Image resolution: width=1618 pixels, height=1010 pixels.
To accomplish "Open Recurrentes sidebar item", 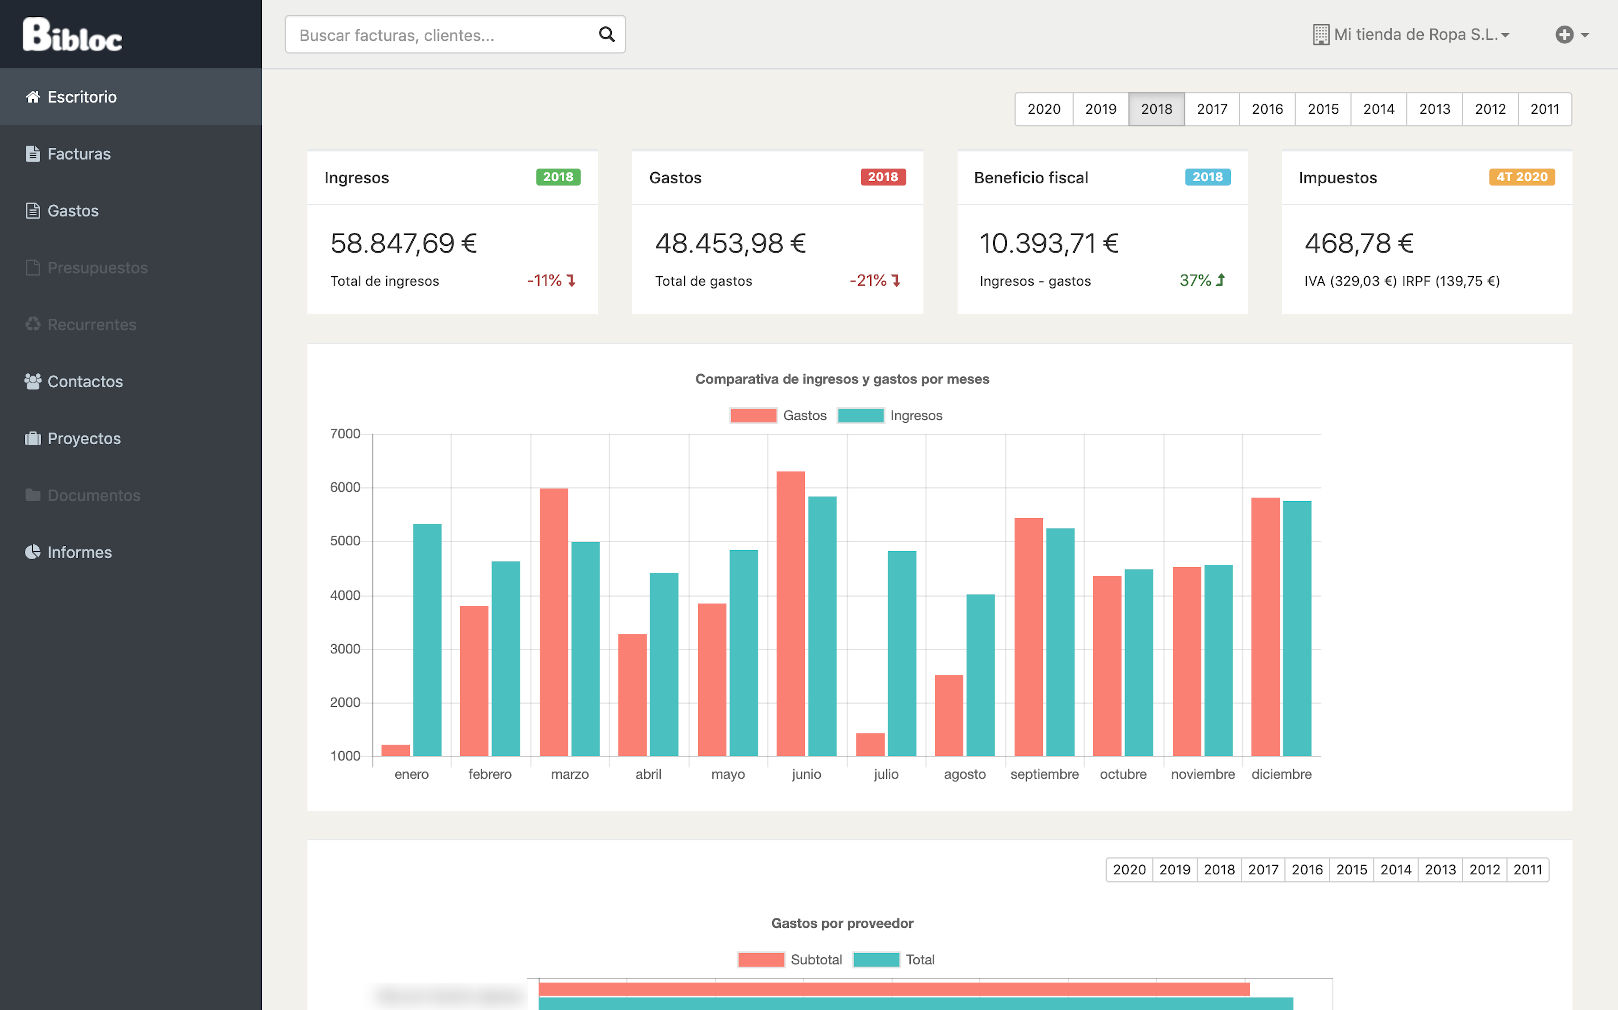I will pos(130,325).
